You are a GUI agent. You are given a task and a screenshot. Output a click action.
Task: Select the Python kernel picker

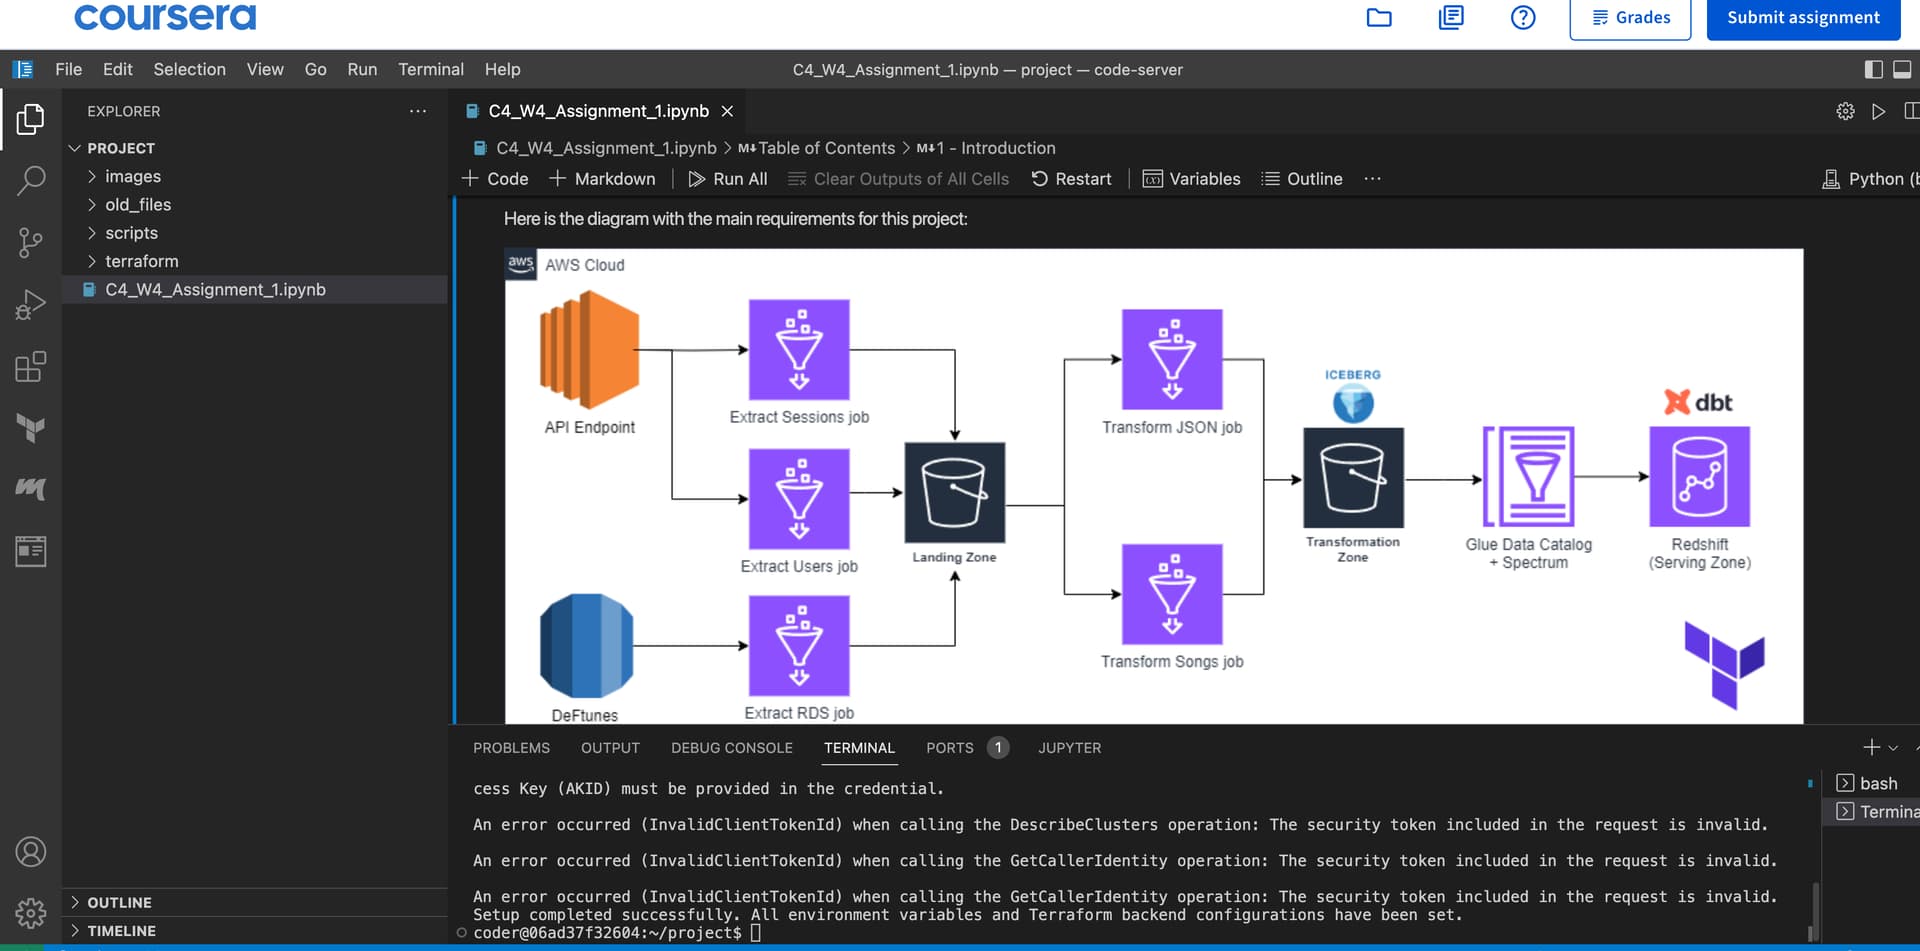[1870, 179]
